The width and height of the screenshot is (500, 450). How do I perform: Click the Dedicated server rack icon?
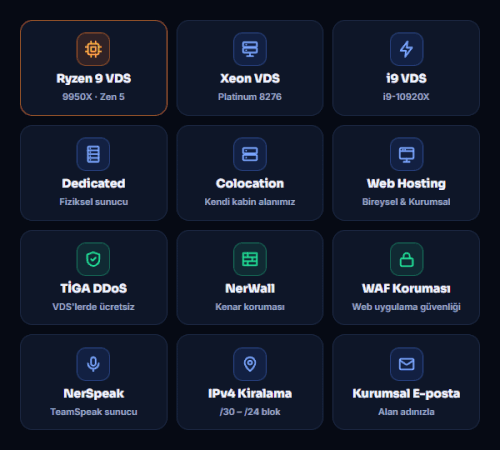[x=93, y=154]
